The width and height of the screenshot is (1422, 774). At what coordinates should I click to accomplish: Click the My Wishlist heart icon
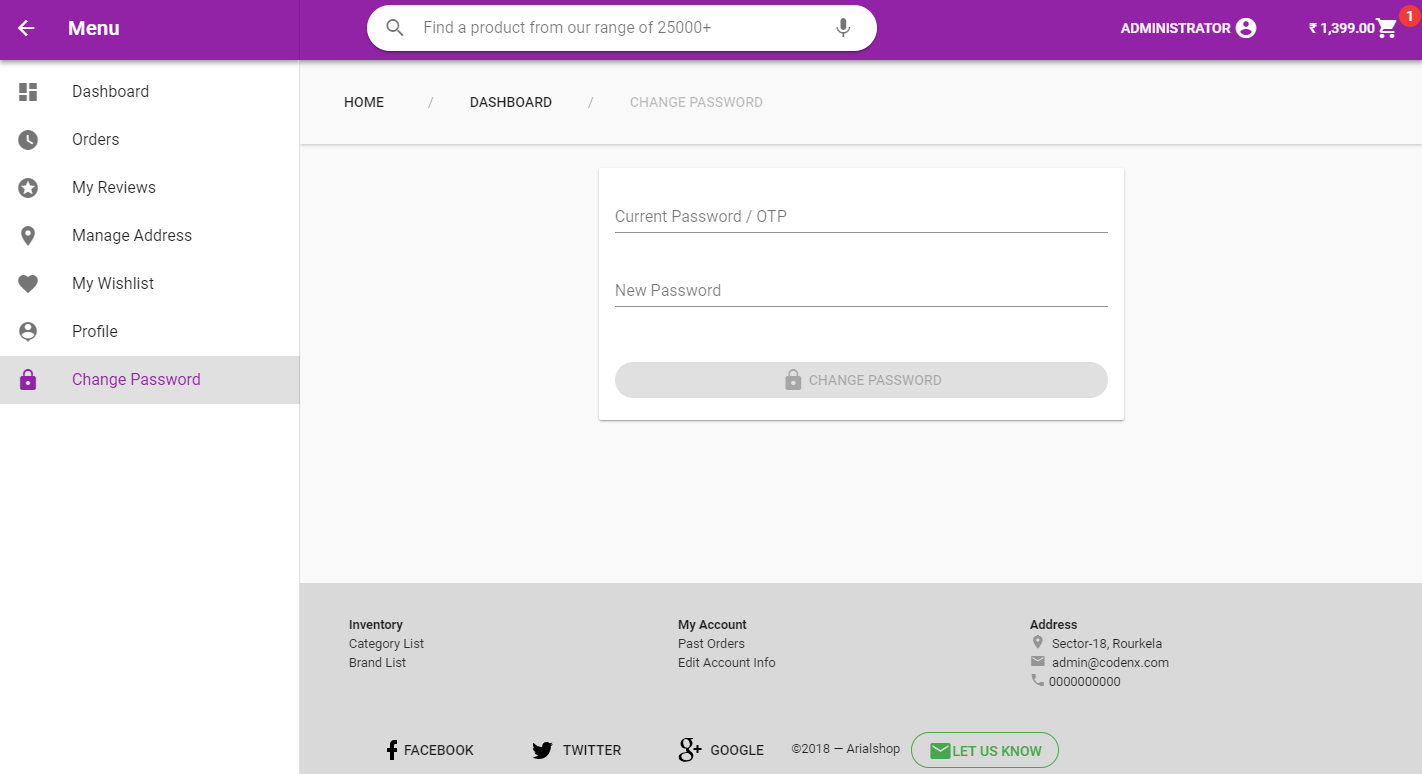tap(28, 284)
